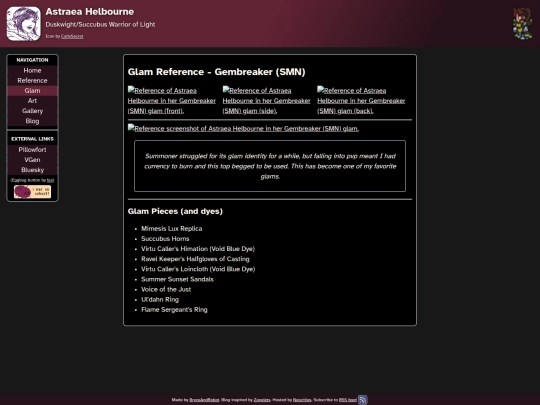
Task: Click the NAVIGATION panel heading
Action: click(x=32, y=60)
